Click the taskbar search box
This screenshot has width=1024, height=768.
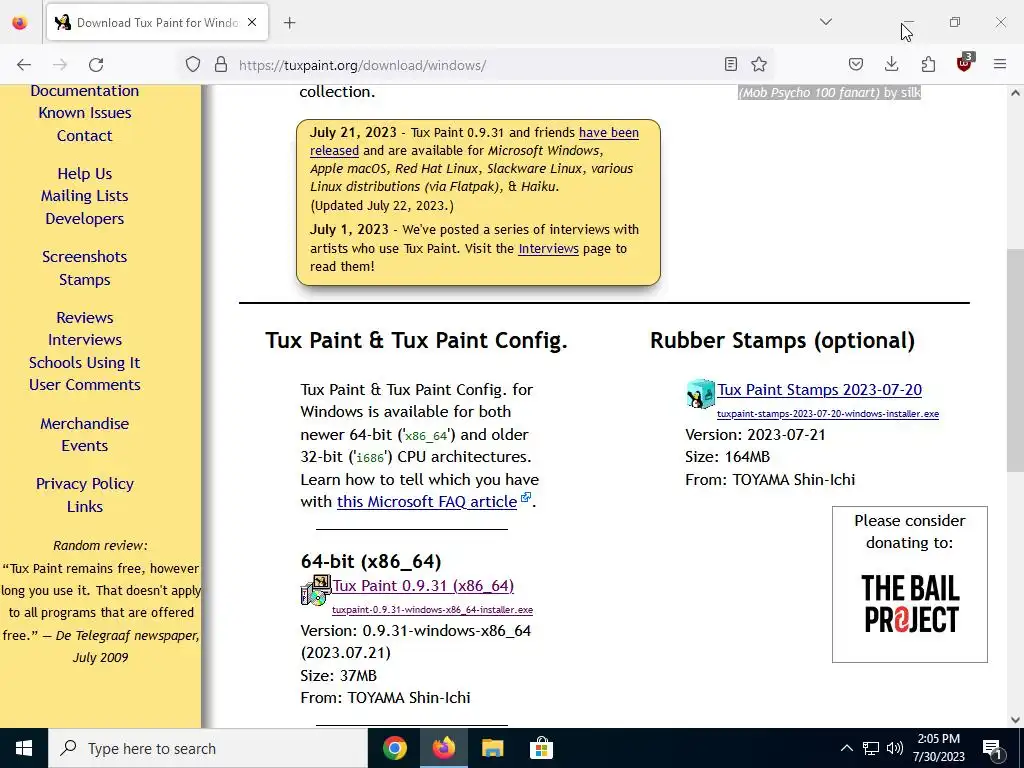coord(208,748)
